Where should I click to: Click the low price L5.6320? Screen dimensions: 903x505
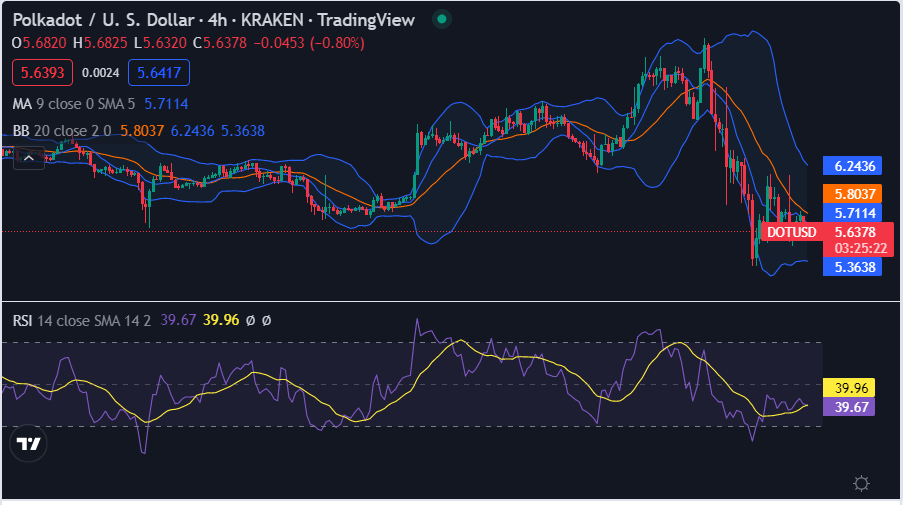160,43
